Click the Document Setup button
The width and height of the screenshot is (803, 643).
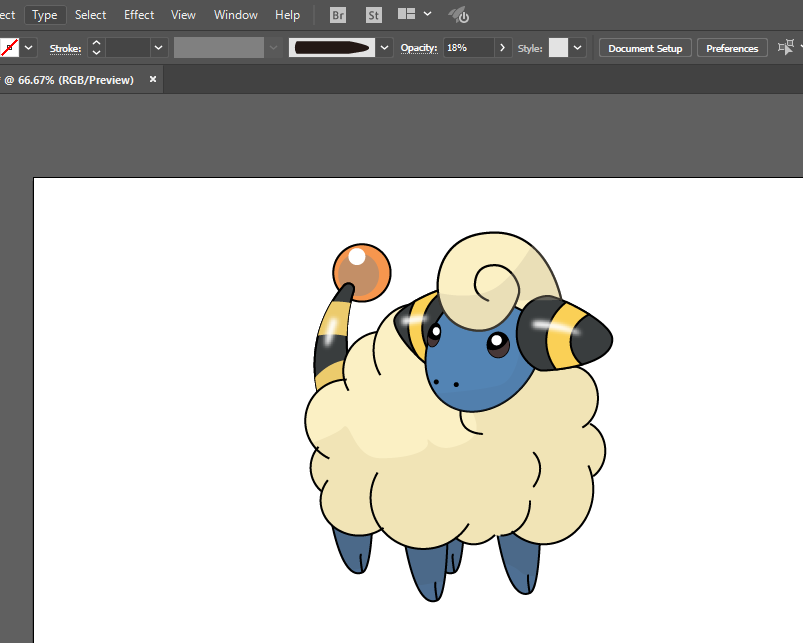[645, 48]
